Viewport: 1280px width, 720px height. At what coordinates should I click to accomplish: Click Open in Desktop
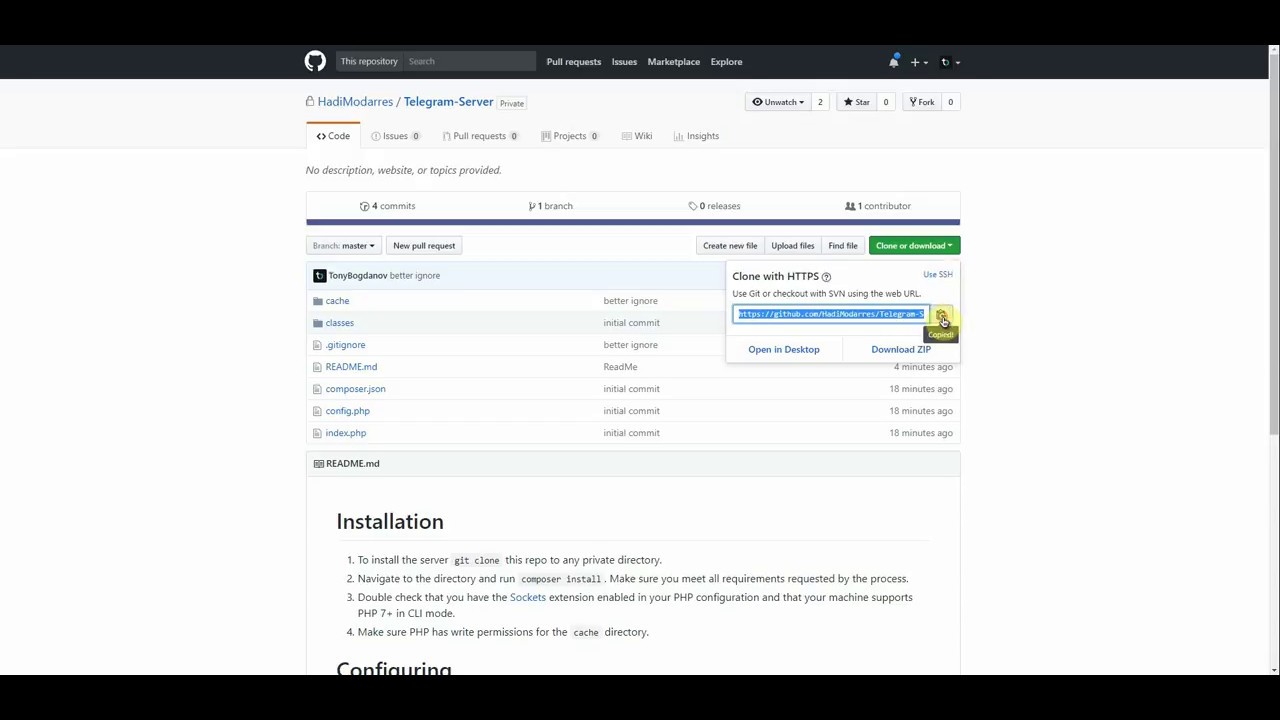point(784,350)
